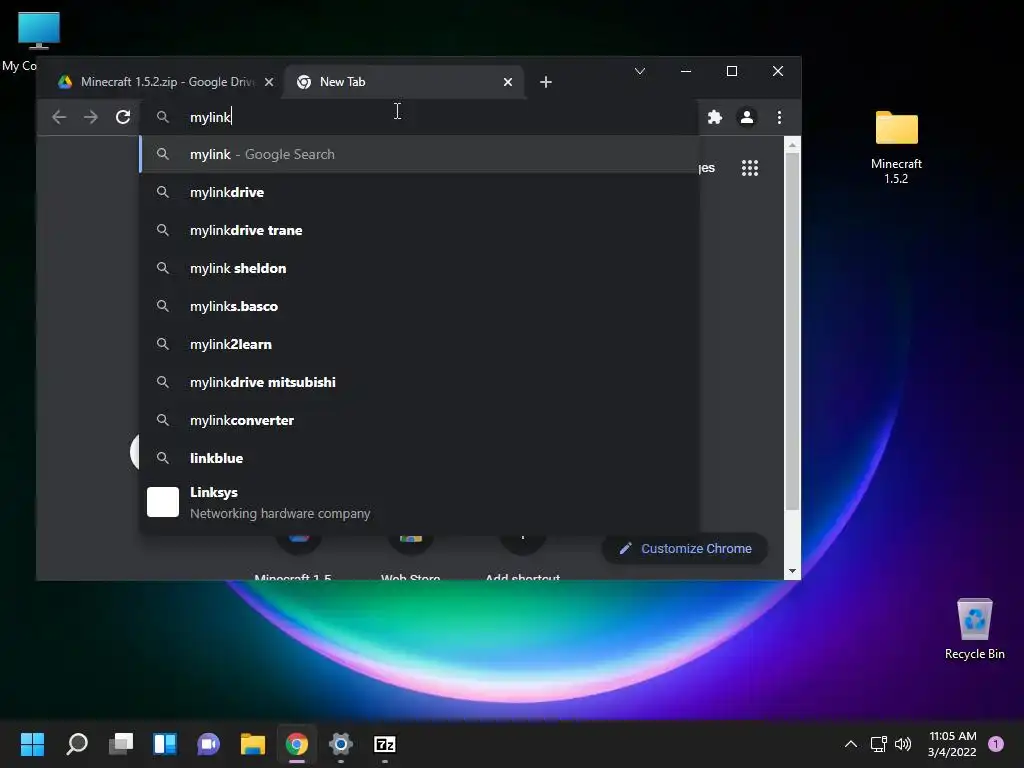Expand the tab search chevron

click(x=640, y=71)
